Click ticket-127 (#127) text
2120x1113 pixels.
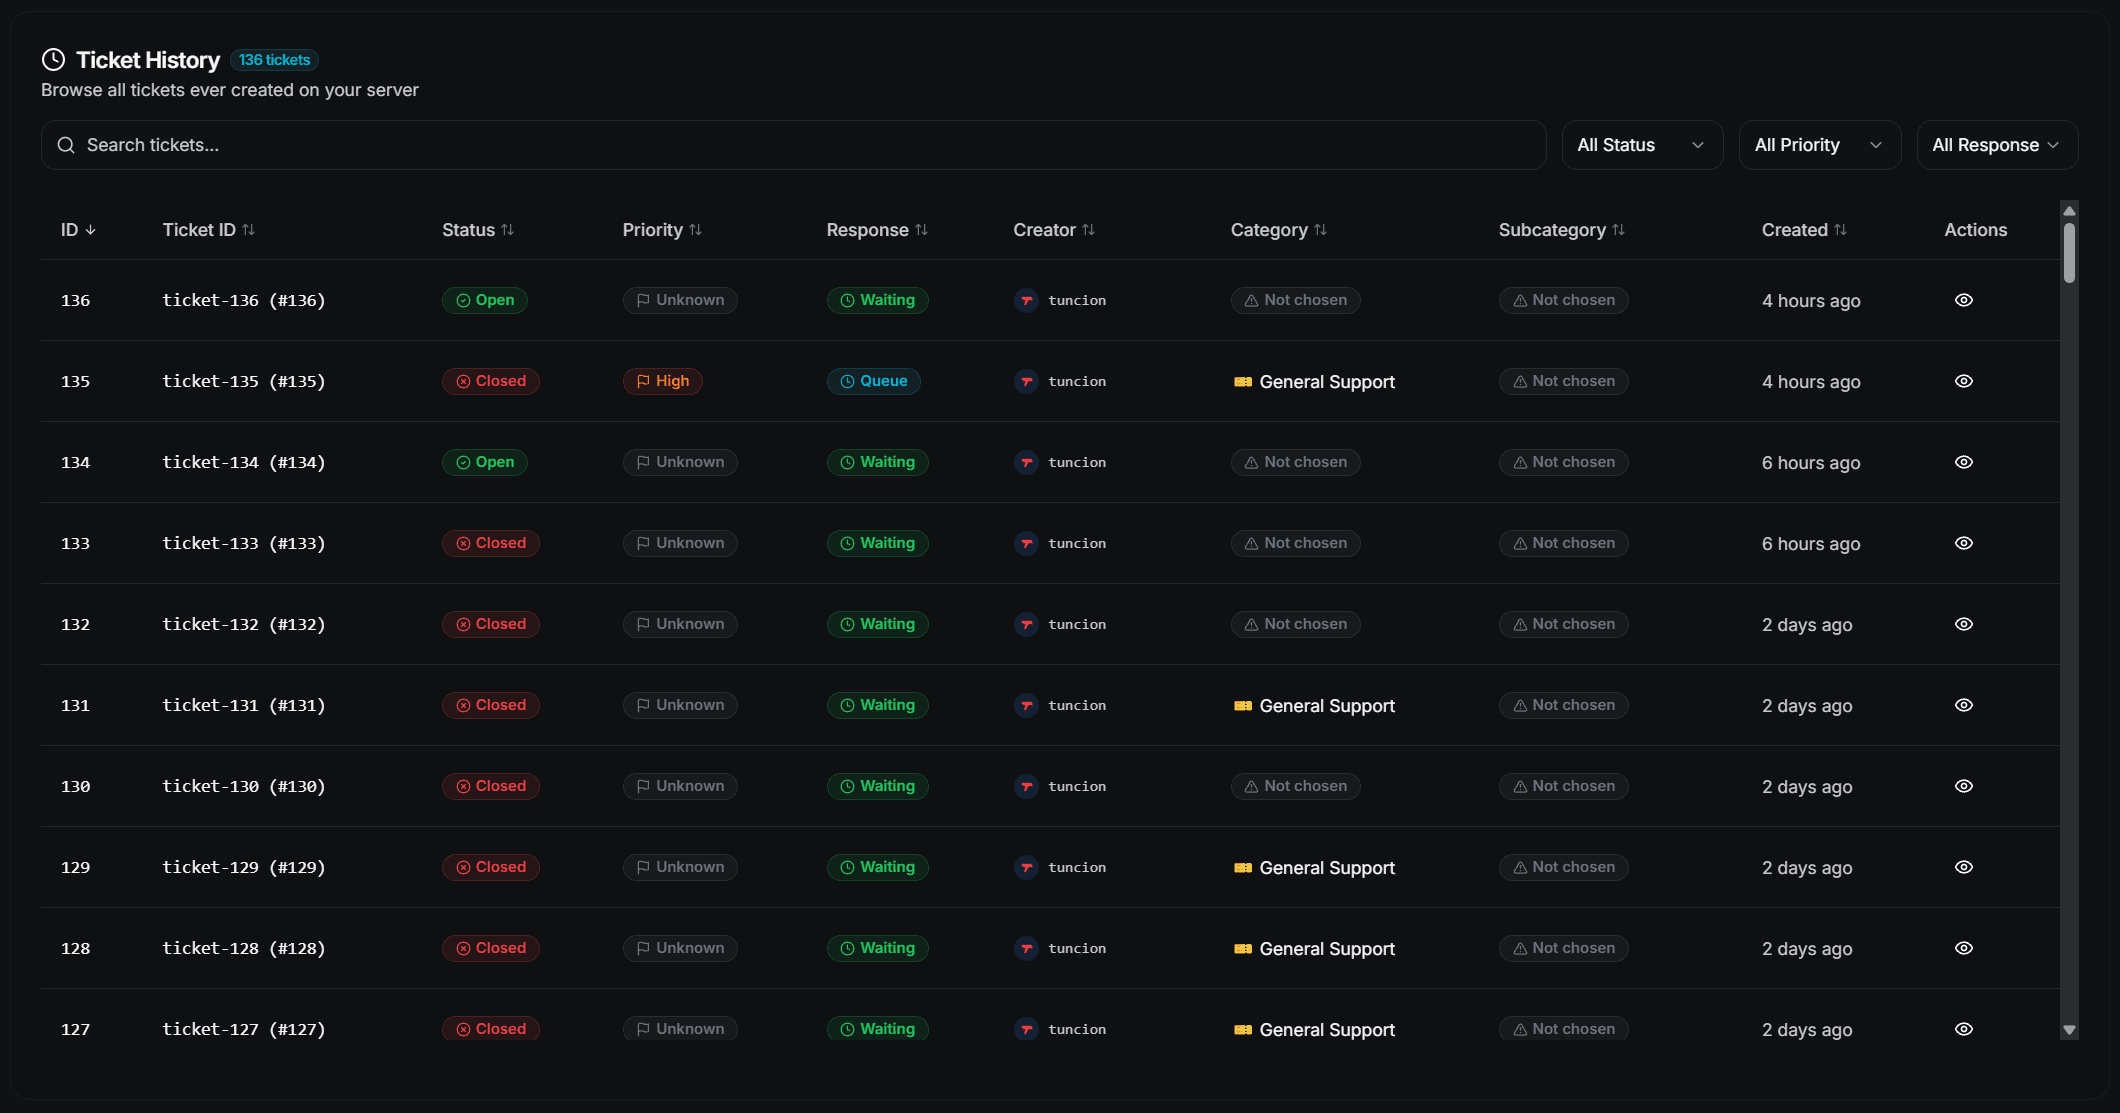pyautogui.click(x=244, y=1029)
